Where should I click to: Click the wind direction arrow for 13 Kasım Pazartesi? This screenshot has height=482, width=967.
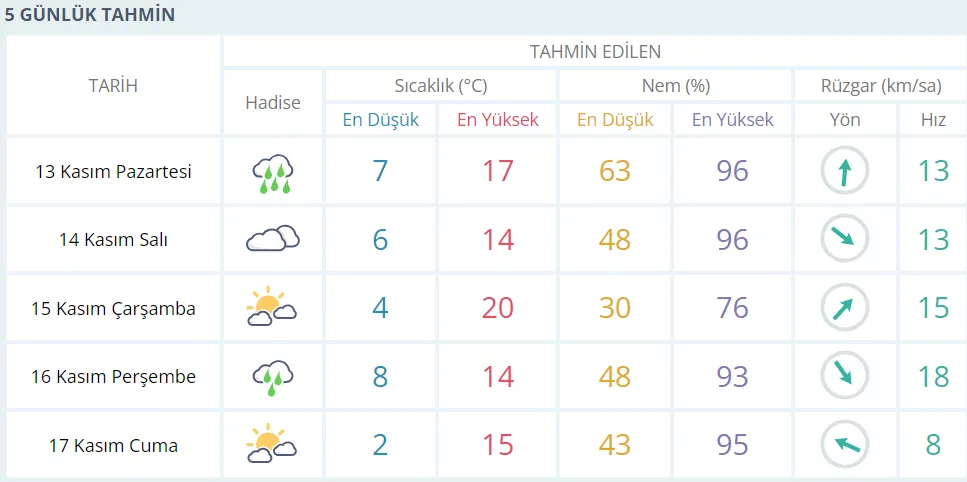[x=845, y=171]
